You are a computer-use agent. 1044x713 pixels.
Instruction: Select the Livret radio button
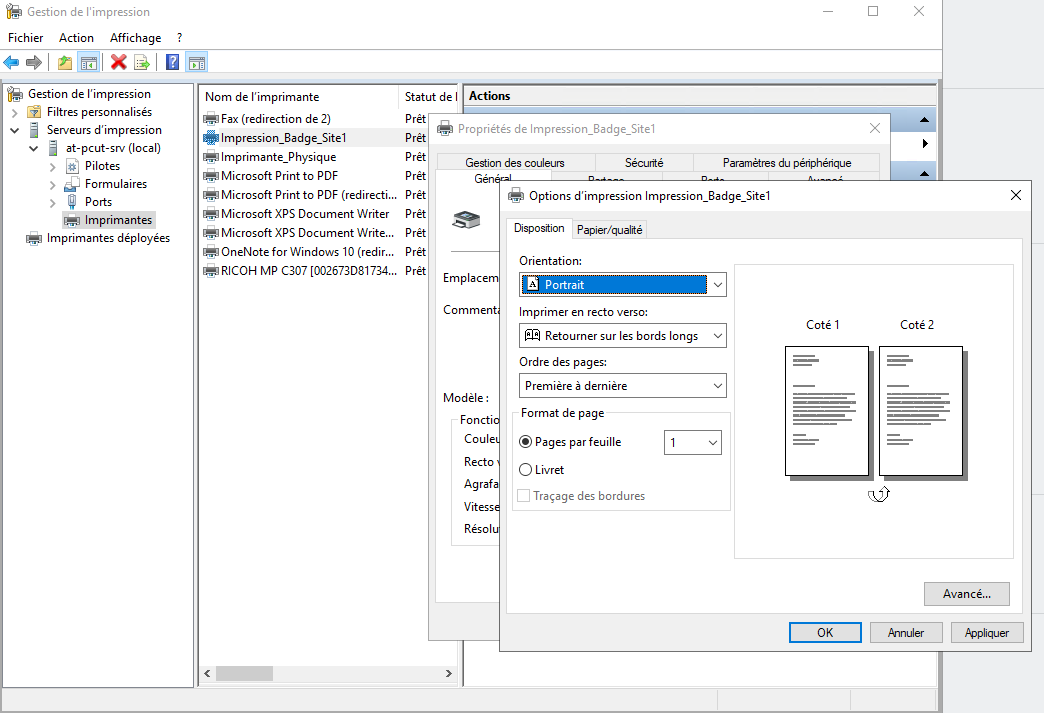(x=527, y=469)
